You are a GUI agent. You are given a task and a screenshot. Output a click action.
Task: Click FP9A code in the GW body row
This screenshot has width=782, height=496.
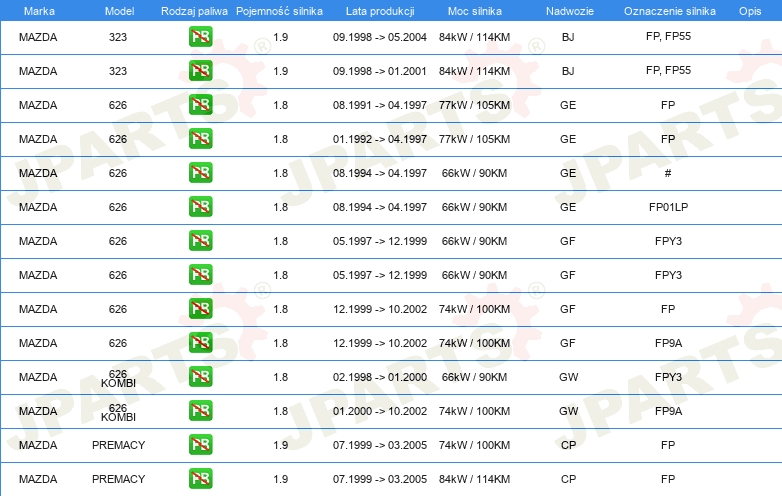668,411
